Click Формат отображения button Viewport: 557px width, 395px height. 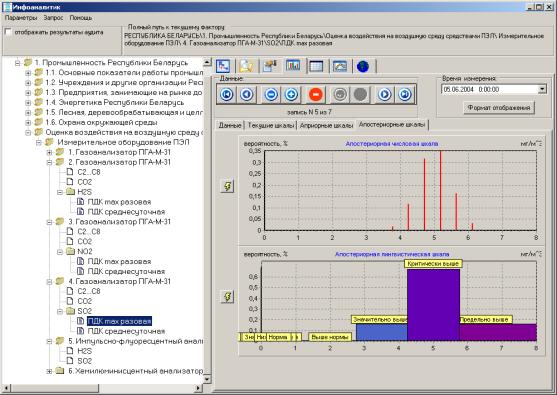[499, 107]
